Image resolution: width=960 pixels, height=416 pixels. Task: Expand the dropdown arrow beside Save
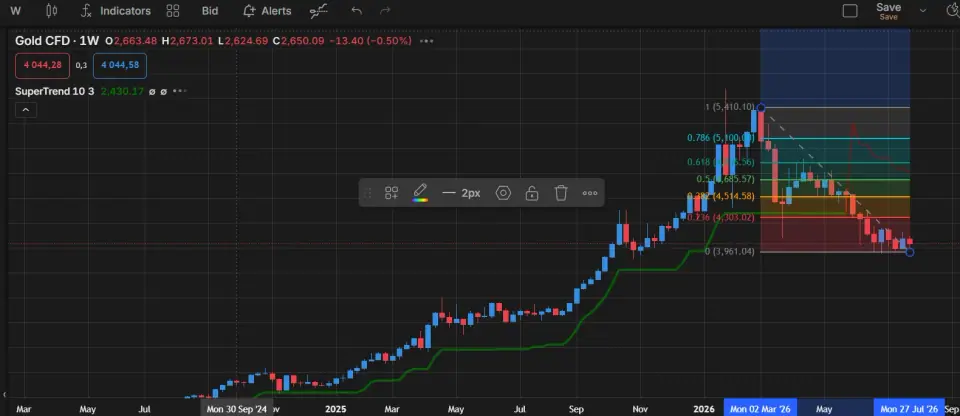coord(923,11)
